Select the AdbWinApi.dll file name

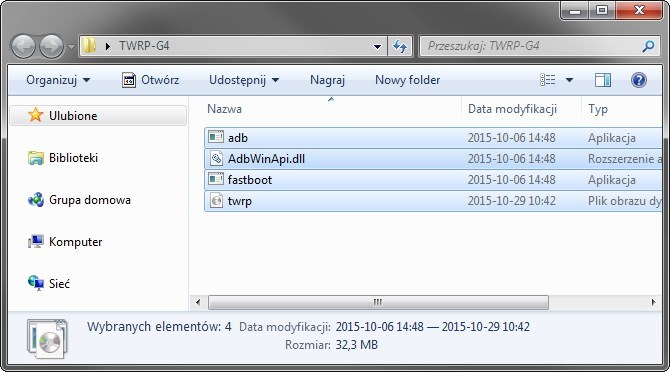pyautogui.click(x=266, y=159)
